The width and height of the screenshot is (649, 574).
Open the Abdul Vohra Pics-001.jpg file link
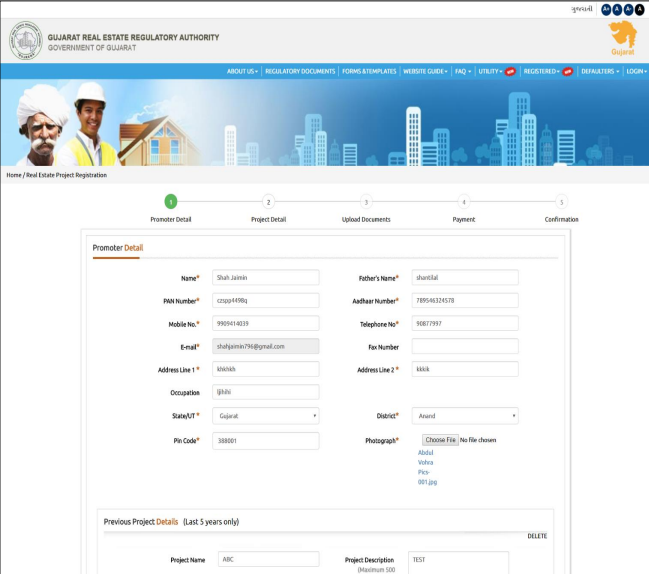tap(427, 467)
